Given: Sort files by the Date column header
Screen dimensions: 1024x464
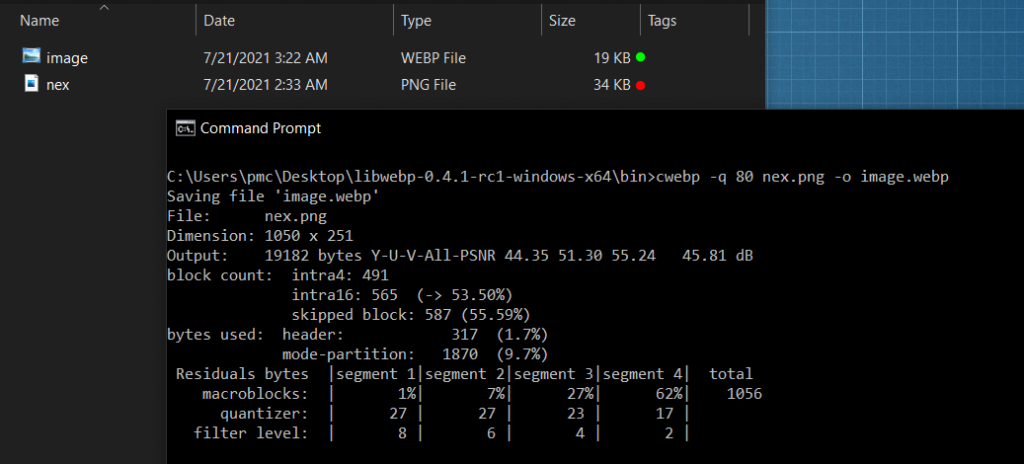Looking at the screenshot, I should point(220,20).
